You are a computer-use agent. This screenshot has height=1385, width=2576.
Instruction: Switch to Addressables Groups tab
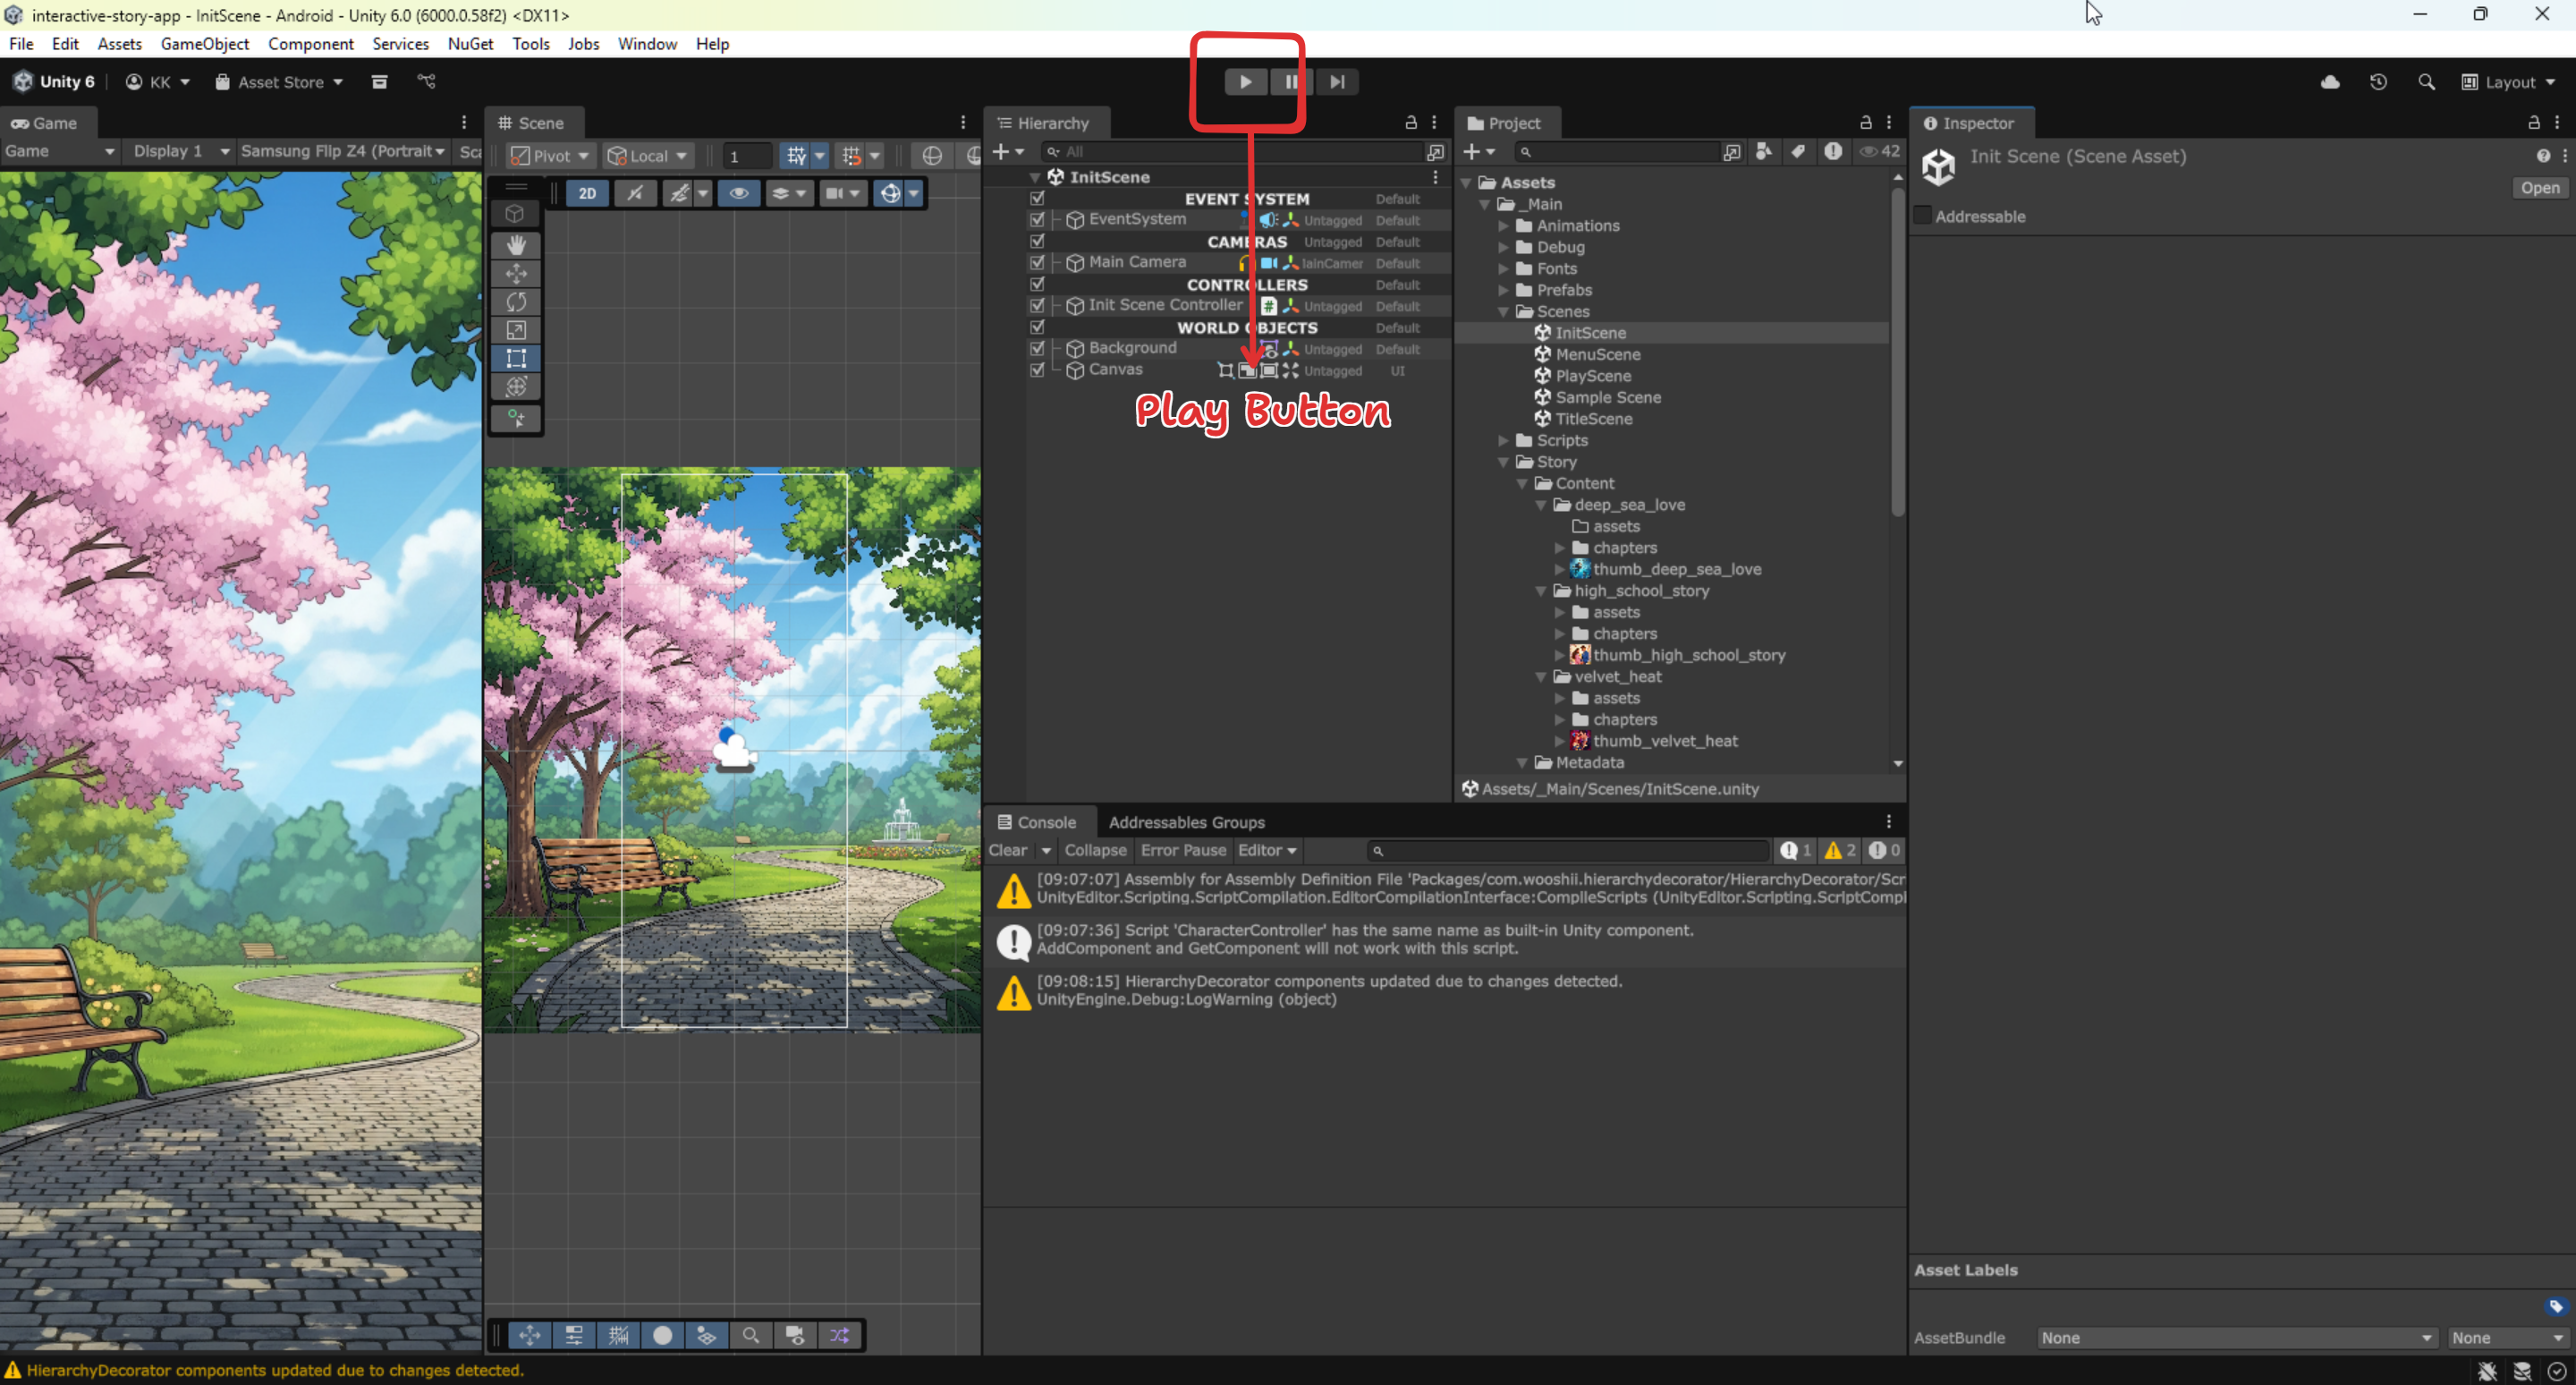[1186, 822]
